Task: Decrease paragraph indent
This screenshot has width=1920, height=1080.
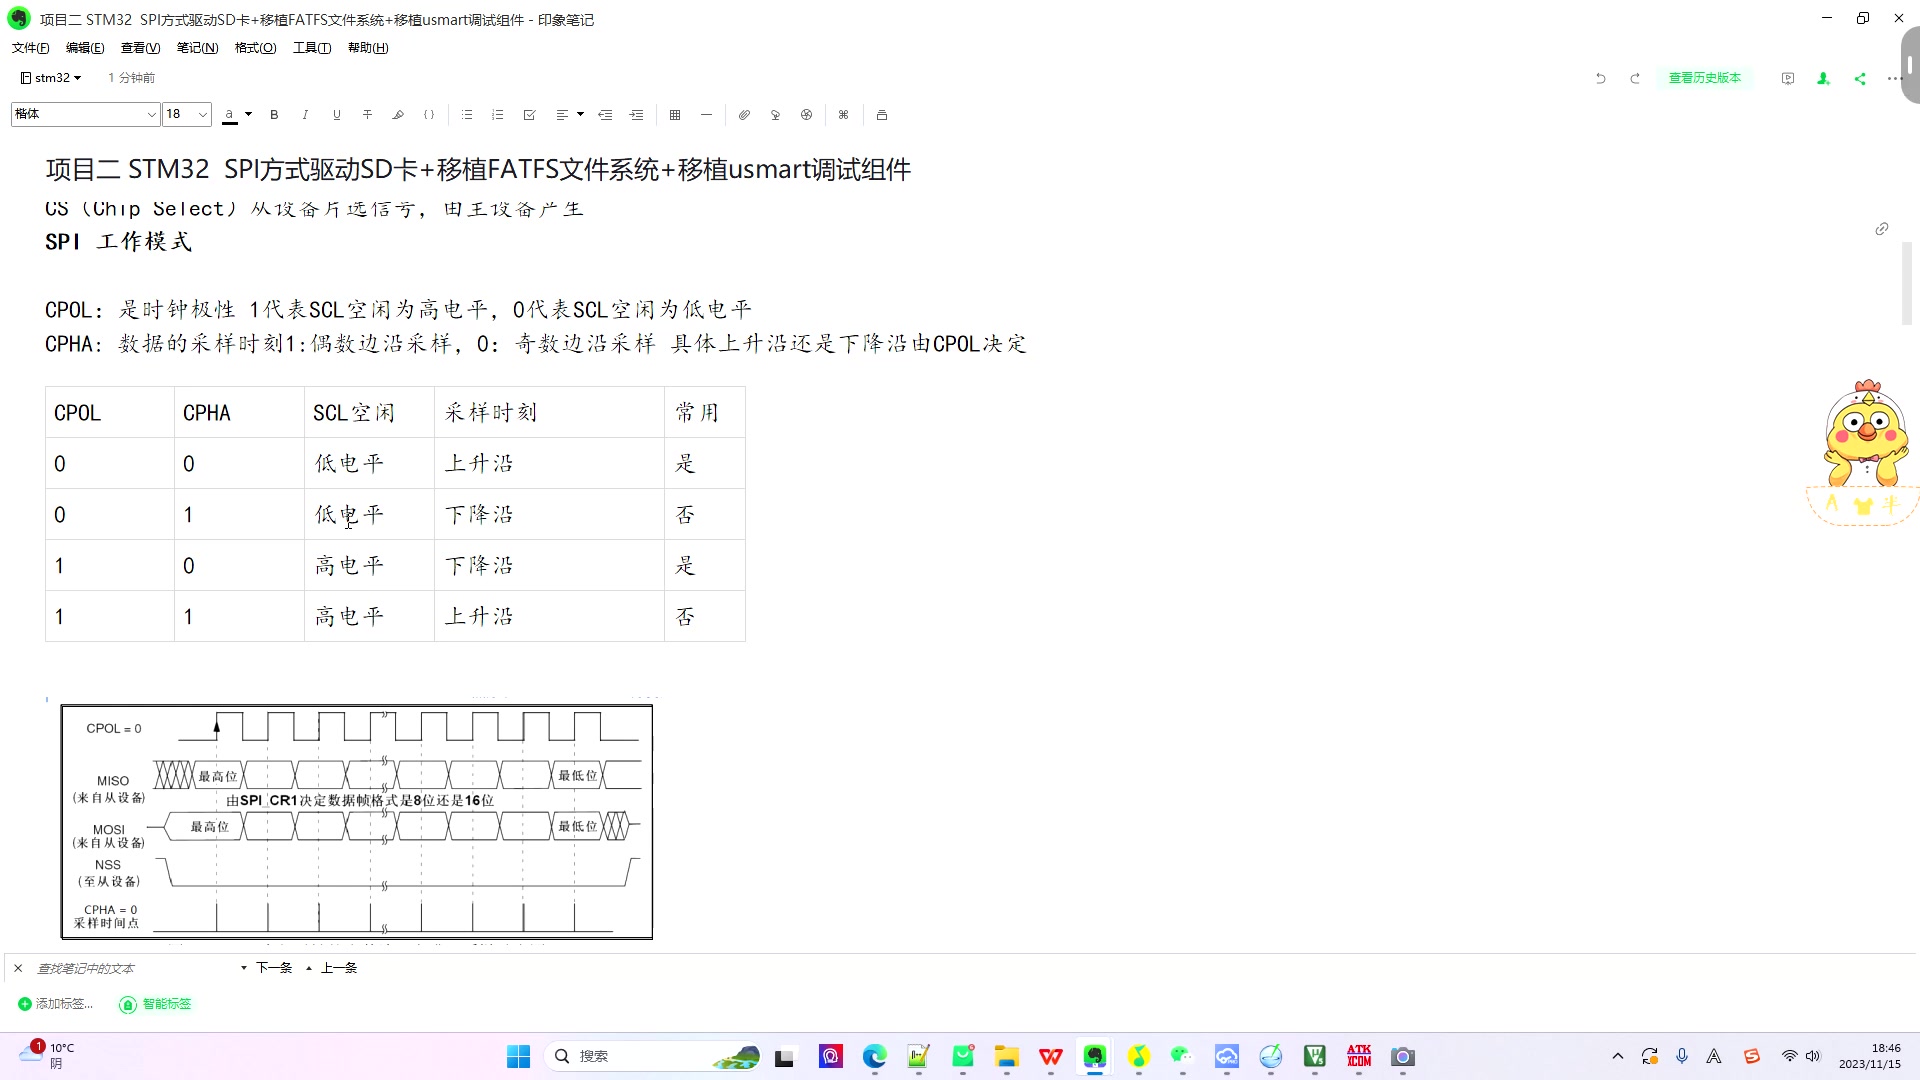Action: pyautogui.click(x=605, y=115)
